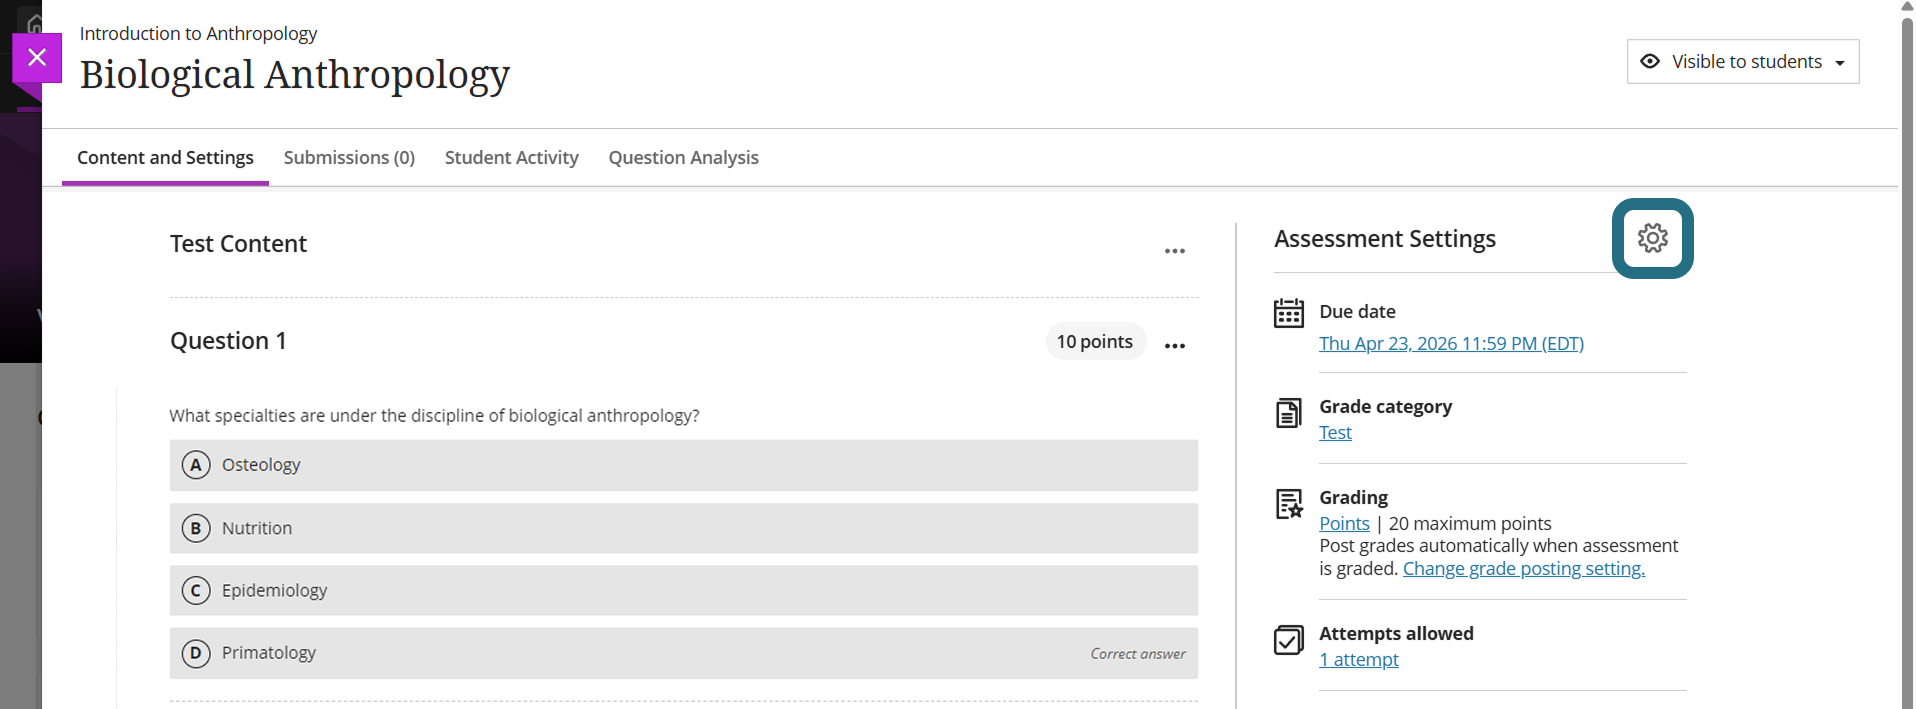Screen dimensions: 1916x709
Task: Open the Visible to students dropdown
Action: (1743, 62)
